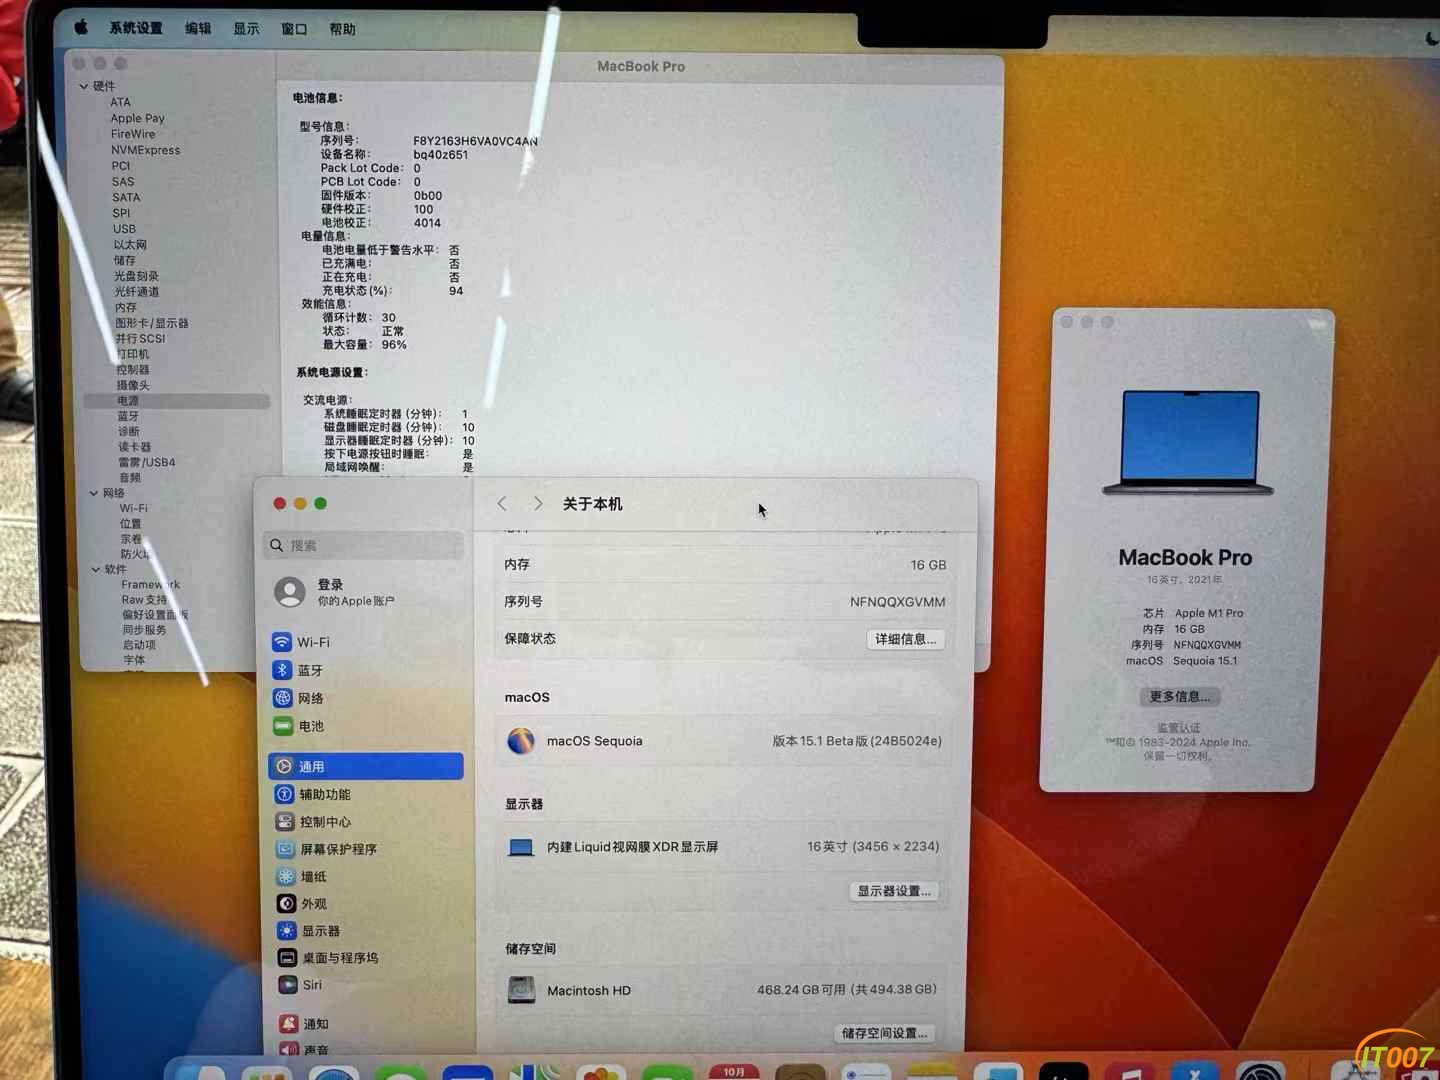Open Calendar icon in the Dock
The image size is (1440, 1080).
point(735,1072)
